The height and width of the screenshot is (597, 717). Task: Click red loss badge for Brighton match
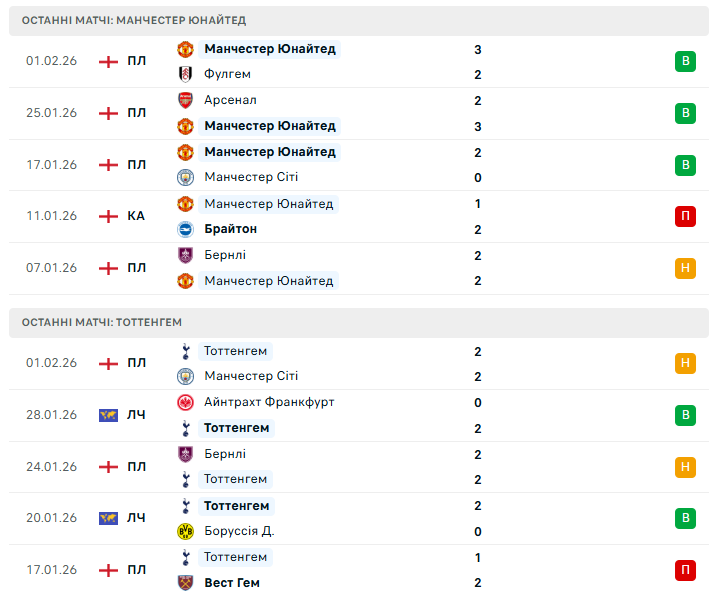pyautogui.click(x=685, y=216)
